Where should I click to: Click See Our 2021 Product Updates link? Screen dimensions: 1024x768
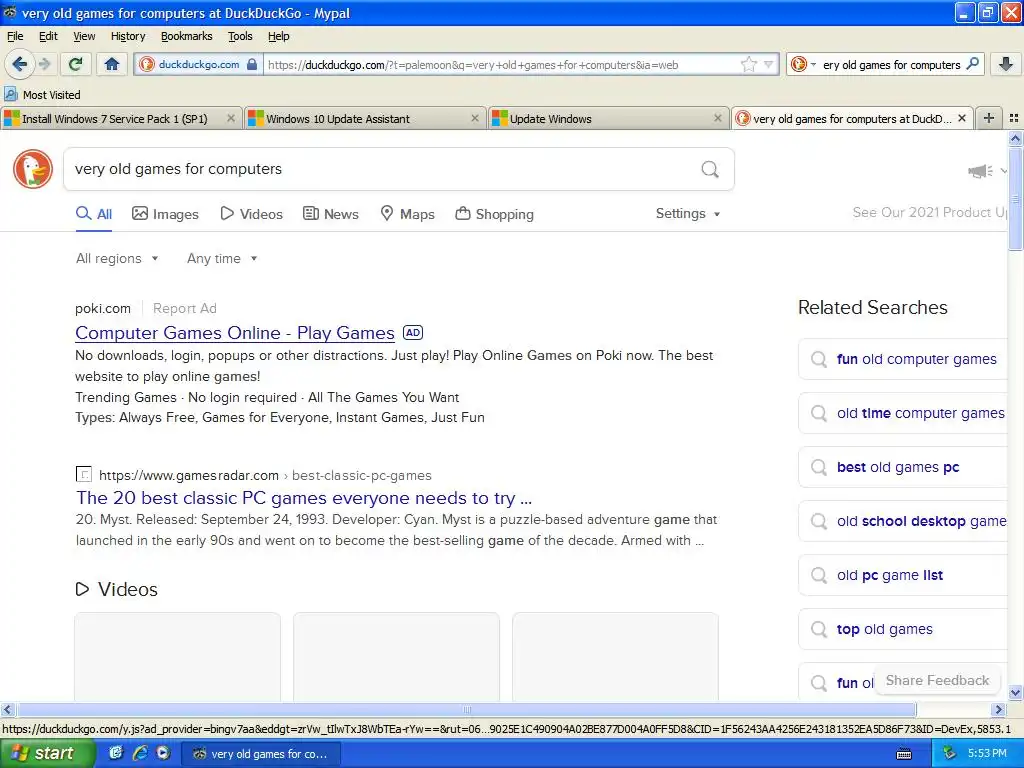(x=930, y=212)
